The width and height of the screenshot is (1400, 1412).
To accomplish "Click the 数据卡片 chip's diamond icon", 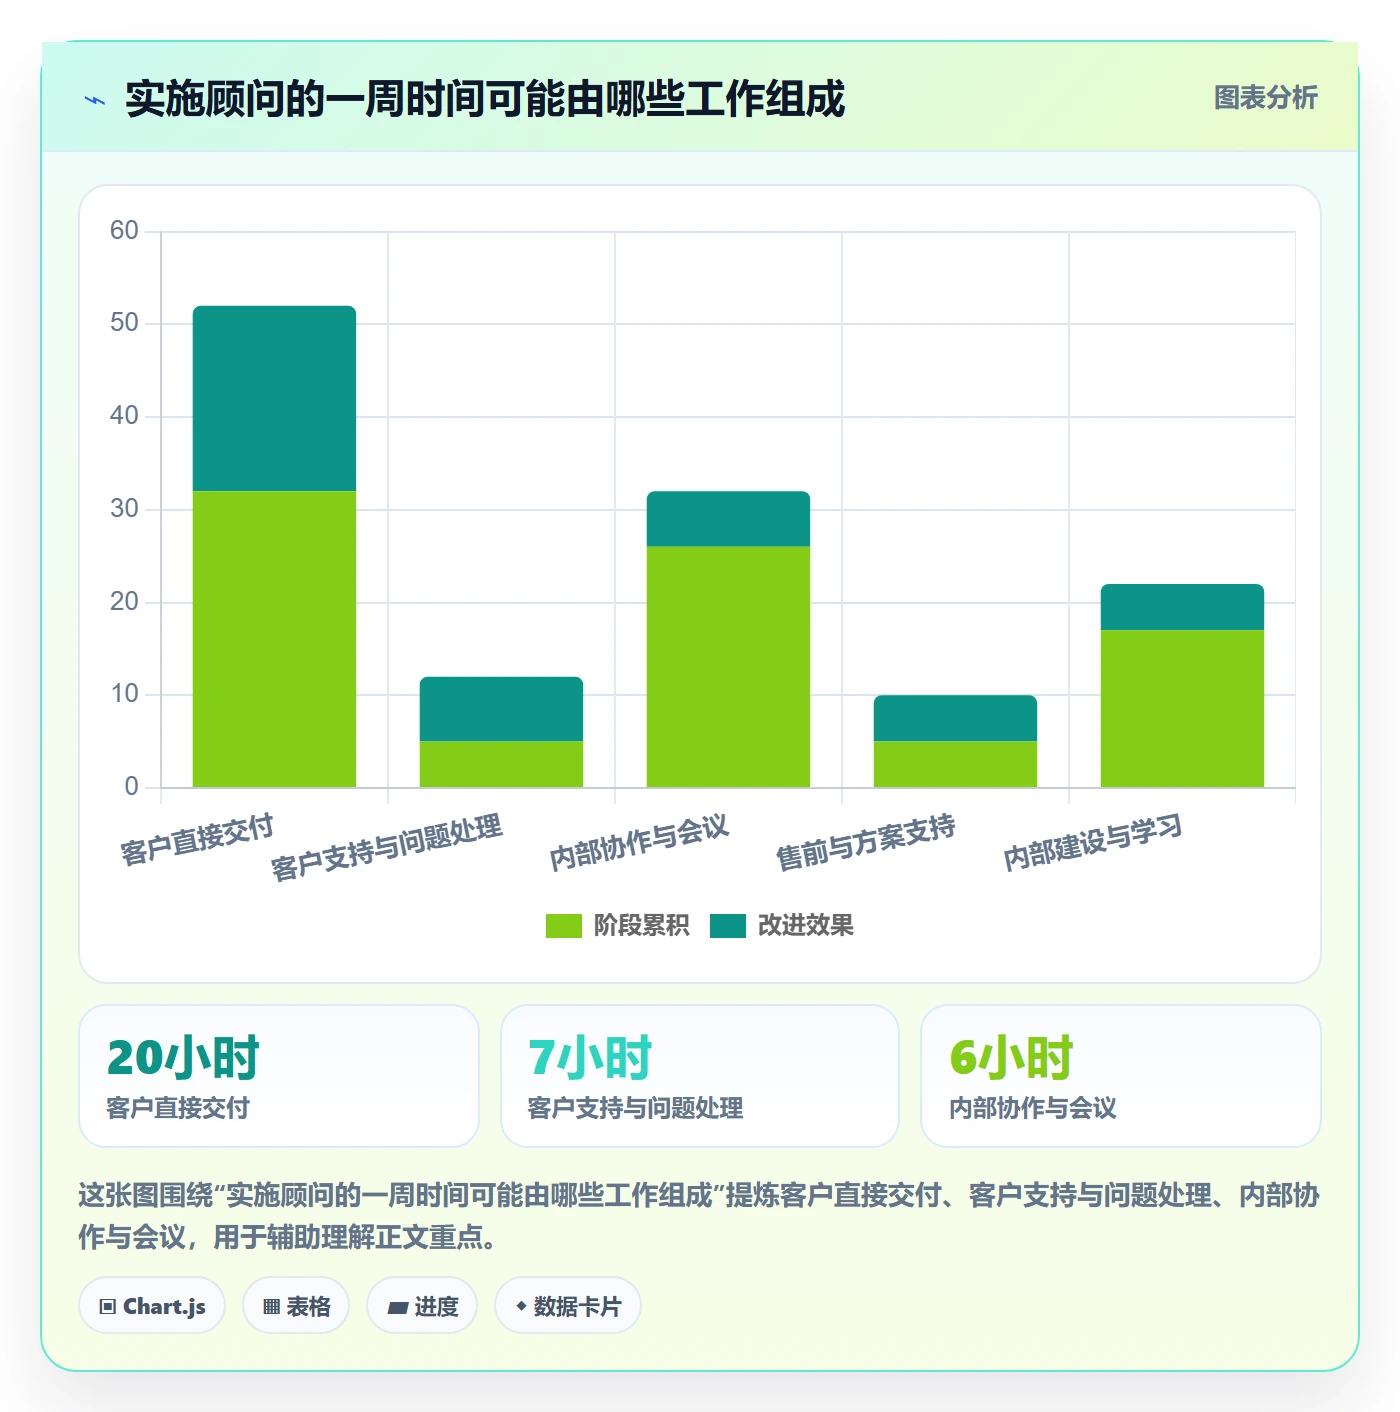I will tap(521, 1306).
